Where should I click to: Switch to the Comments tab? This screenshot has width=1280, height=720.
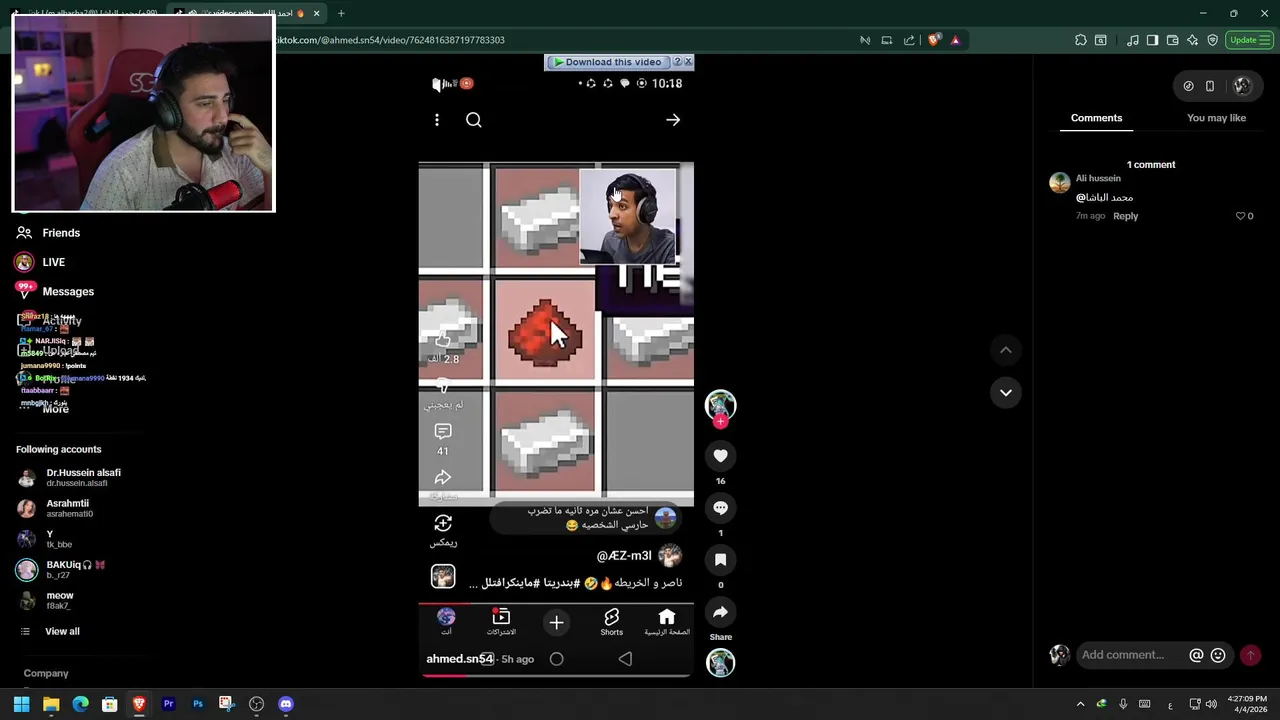point(1096,118)
